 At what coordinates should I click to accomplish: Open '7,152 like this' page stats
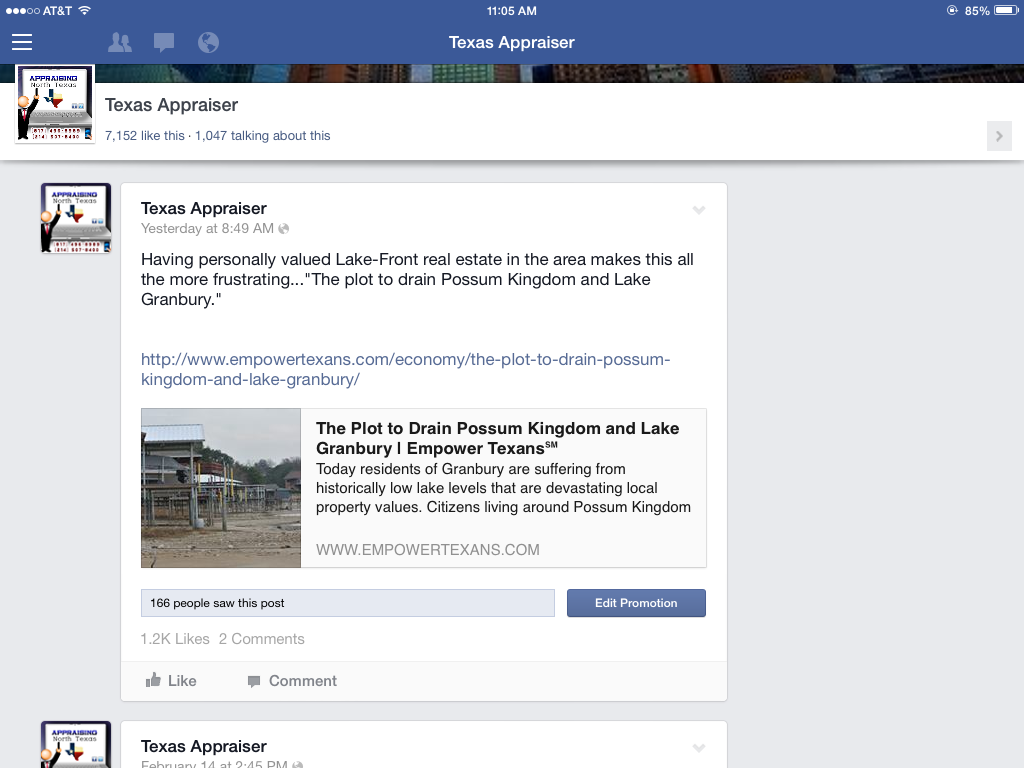pyautogui.click(x=145, y=136)
